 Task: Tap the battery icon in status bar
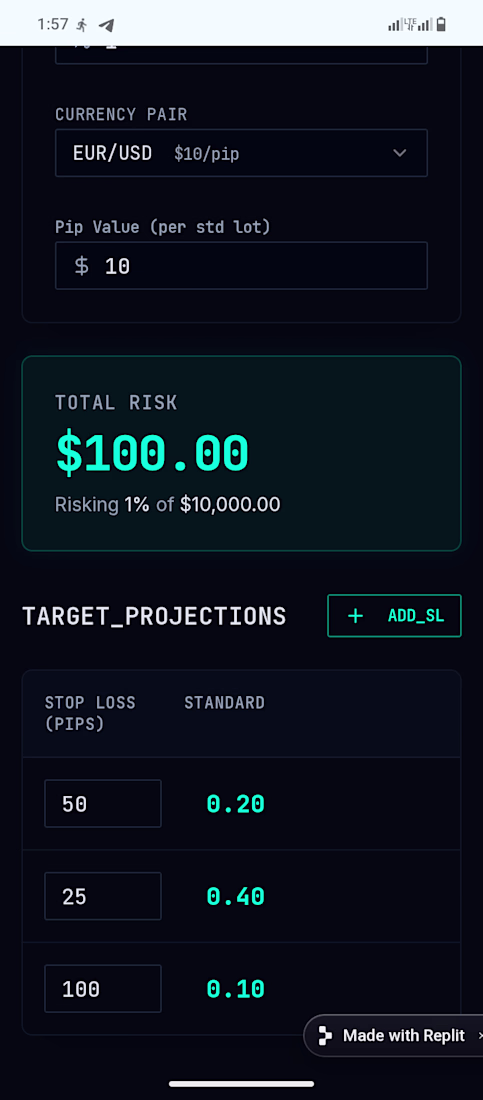[441, 25]
